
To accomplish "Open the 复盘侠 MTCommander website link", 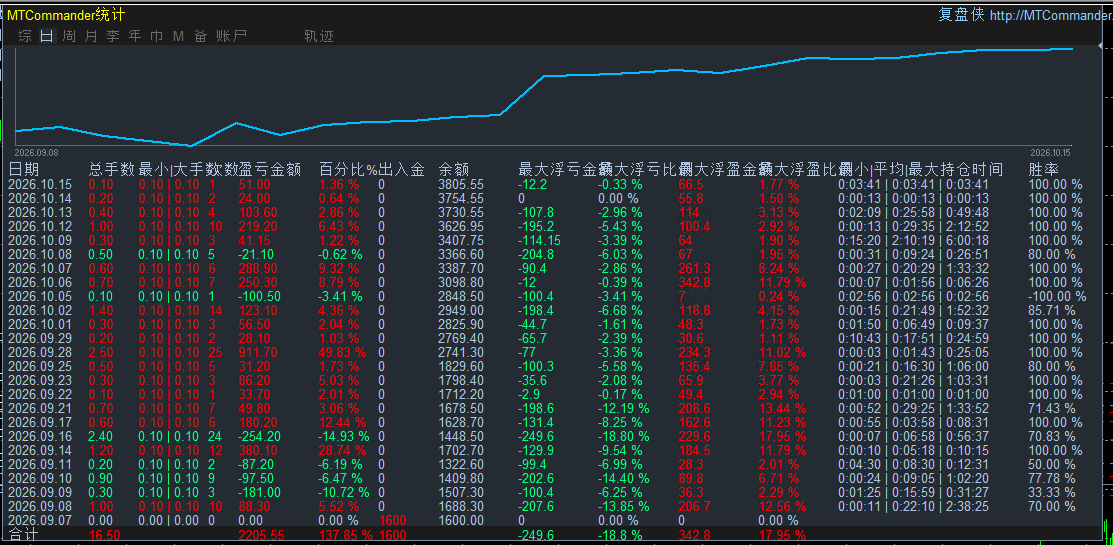I will pyautogui.click(x=1025, y=15).
